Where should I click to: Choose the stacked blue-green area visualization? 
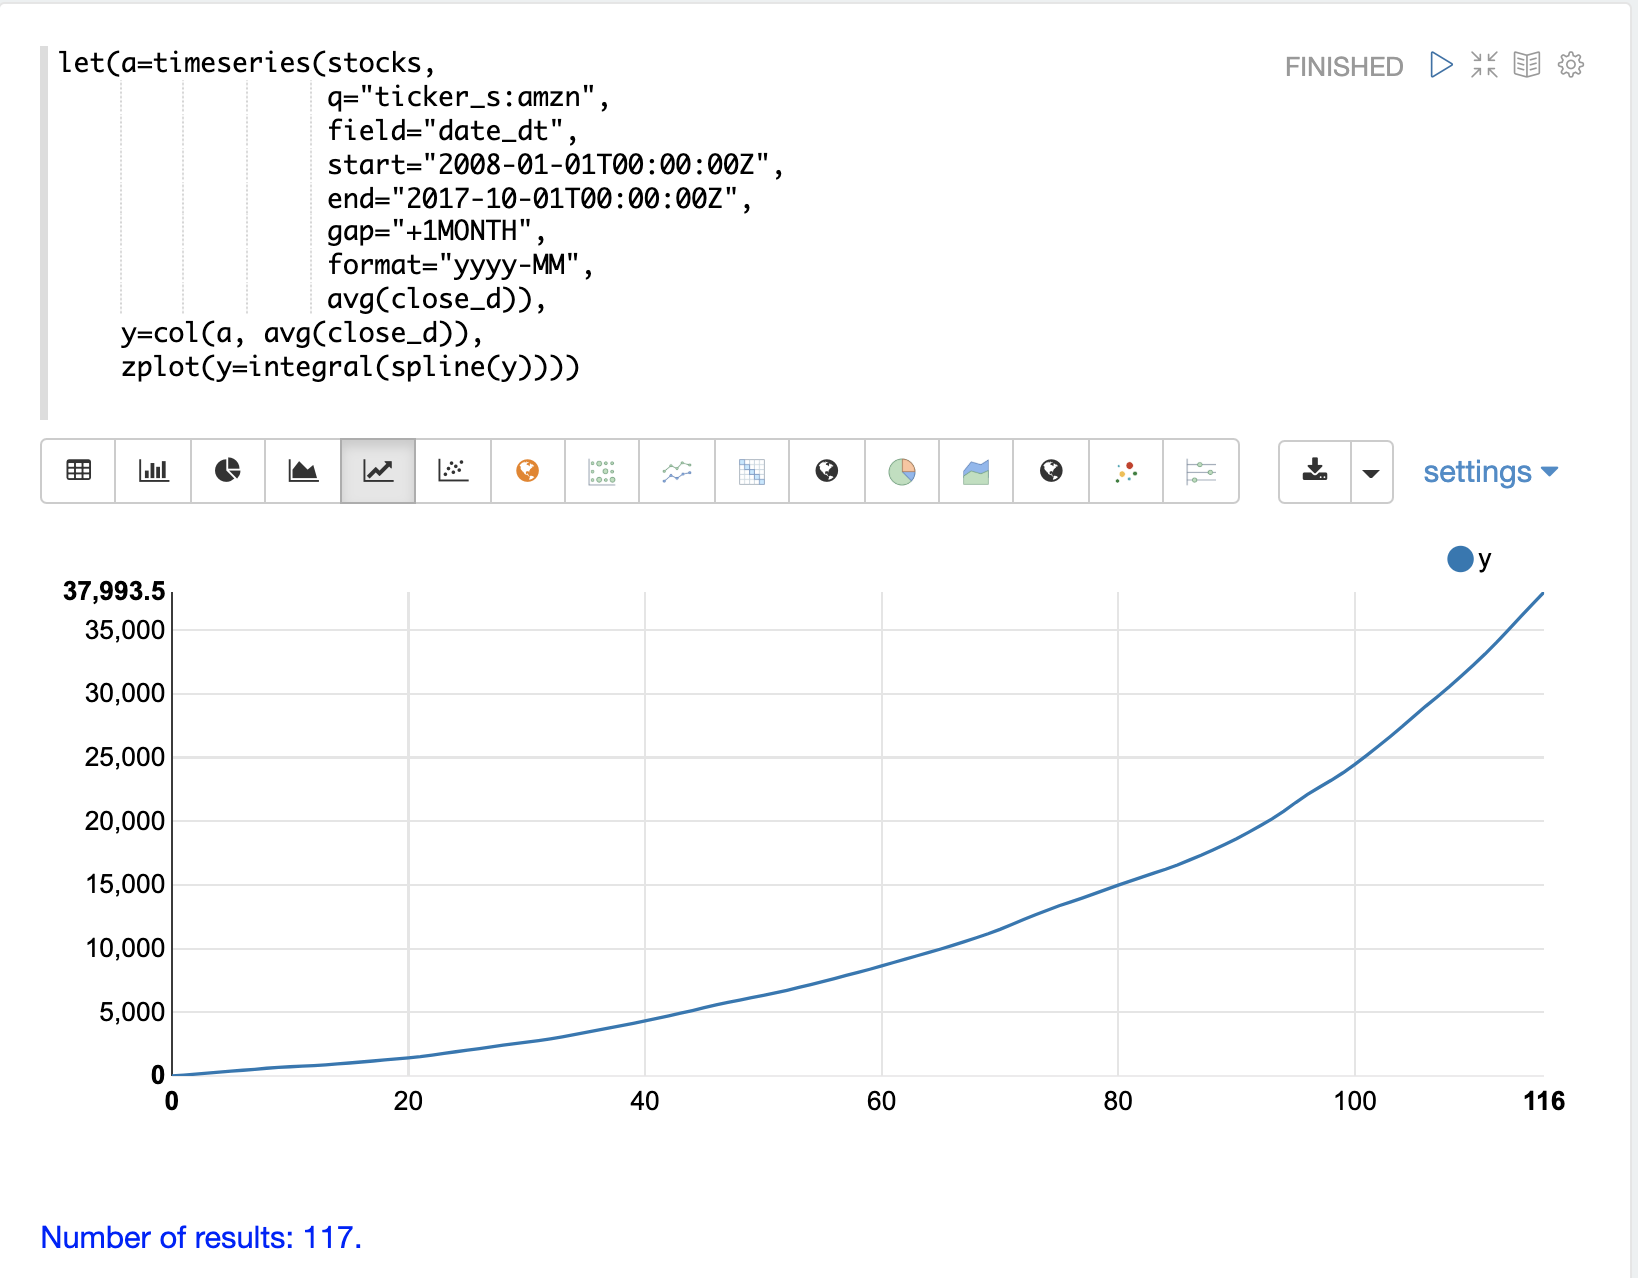click(976, 471)
